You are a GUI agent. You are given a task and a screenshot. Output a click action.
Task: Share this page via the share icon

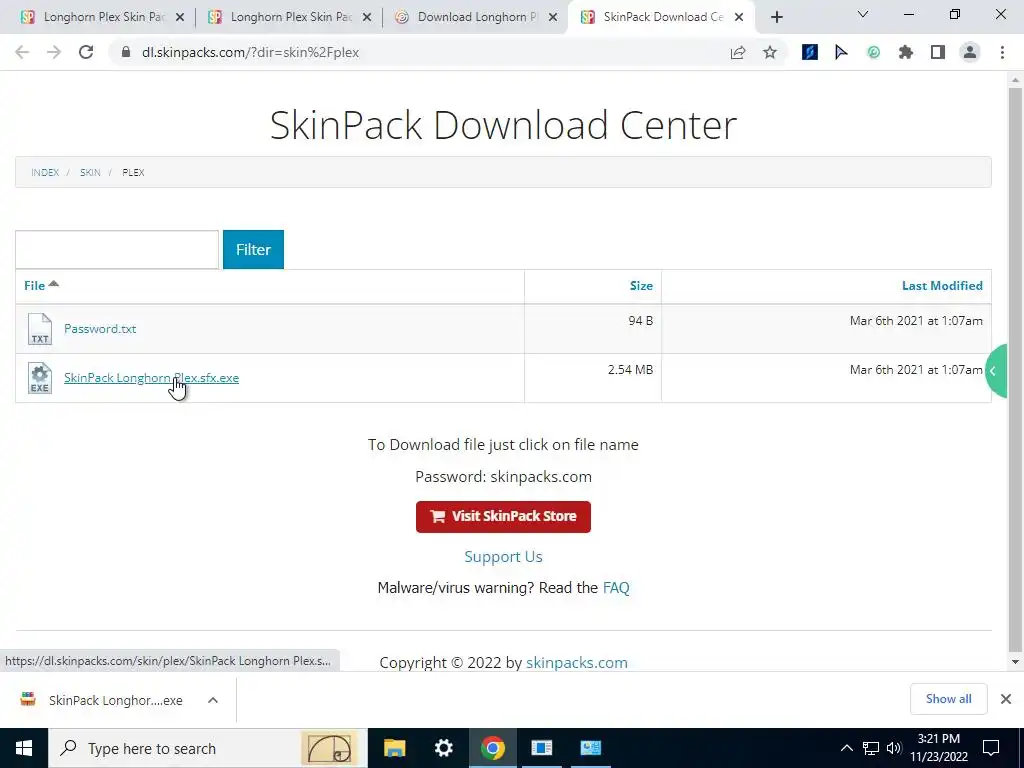[738, 52]
